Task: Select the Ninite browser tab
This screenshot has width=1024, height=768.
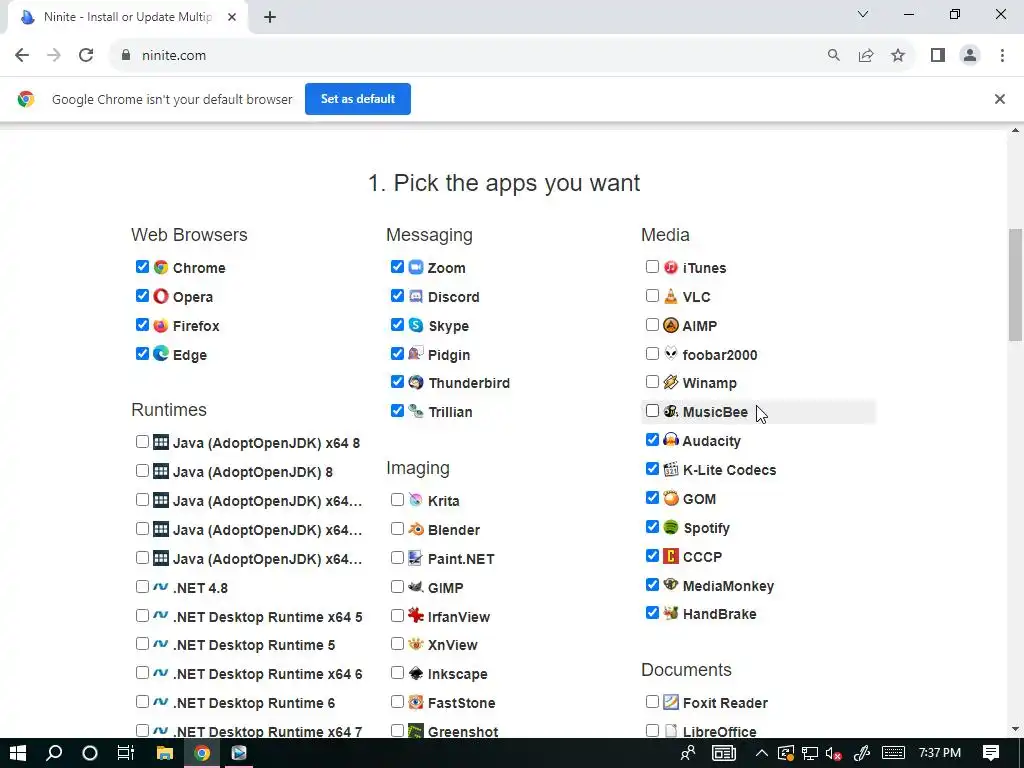Action: pos(128,17)
